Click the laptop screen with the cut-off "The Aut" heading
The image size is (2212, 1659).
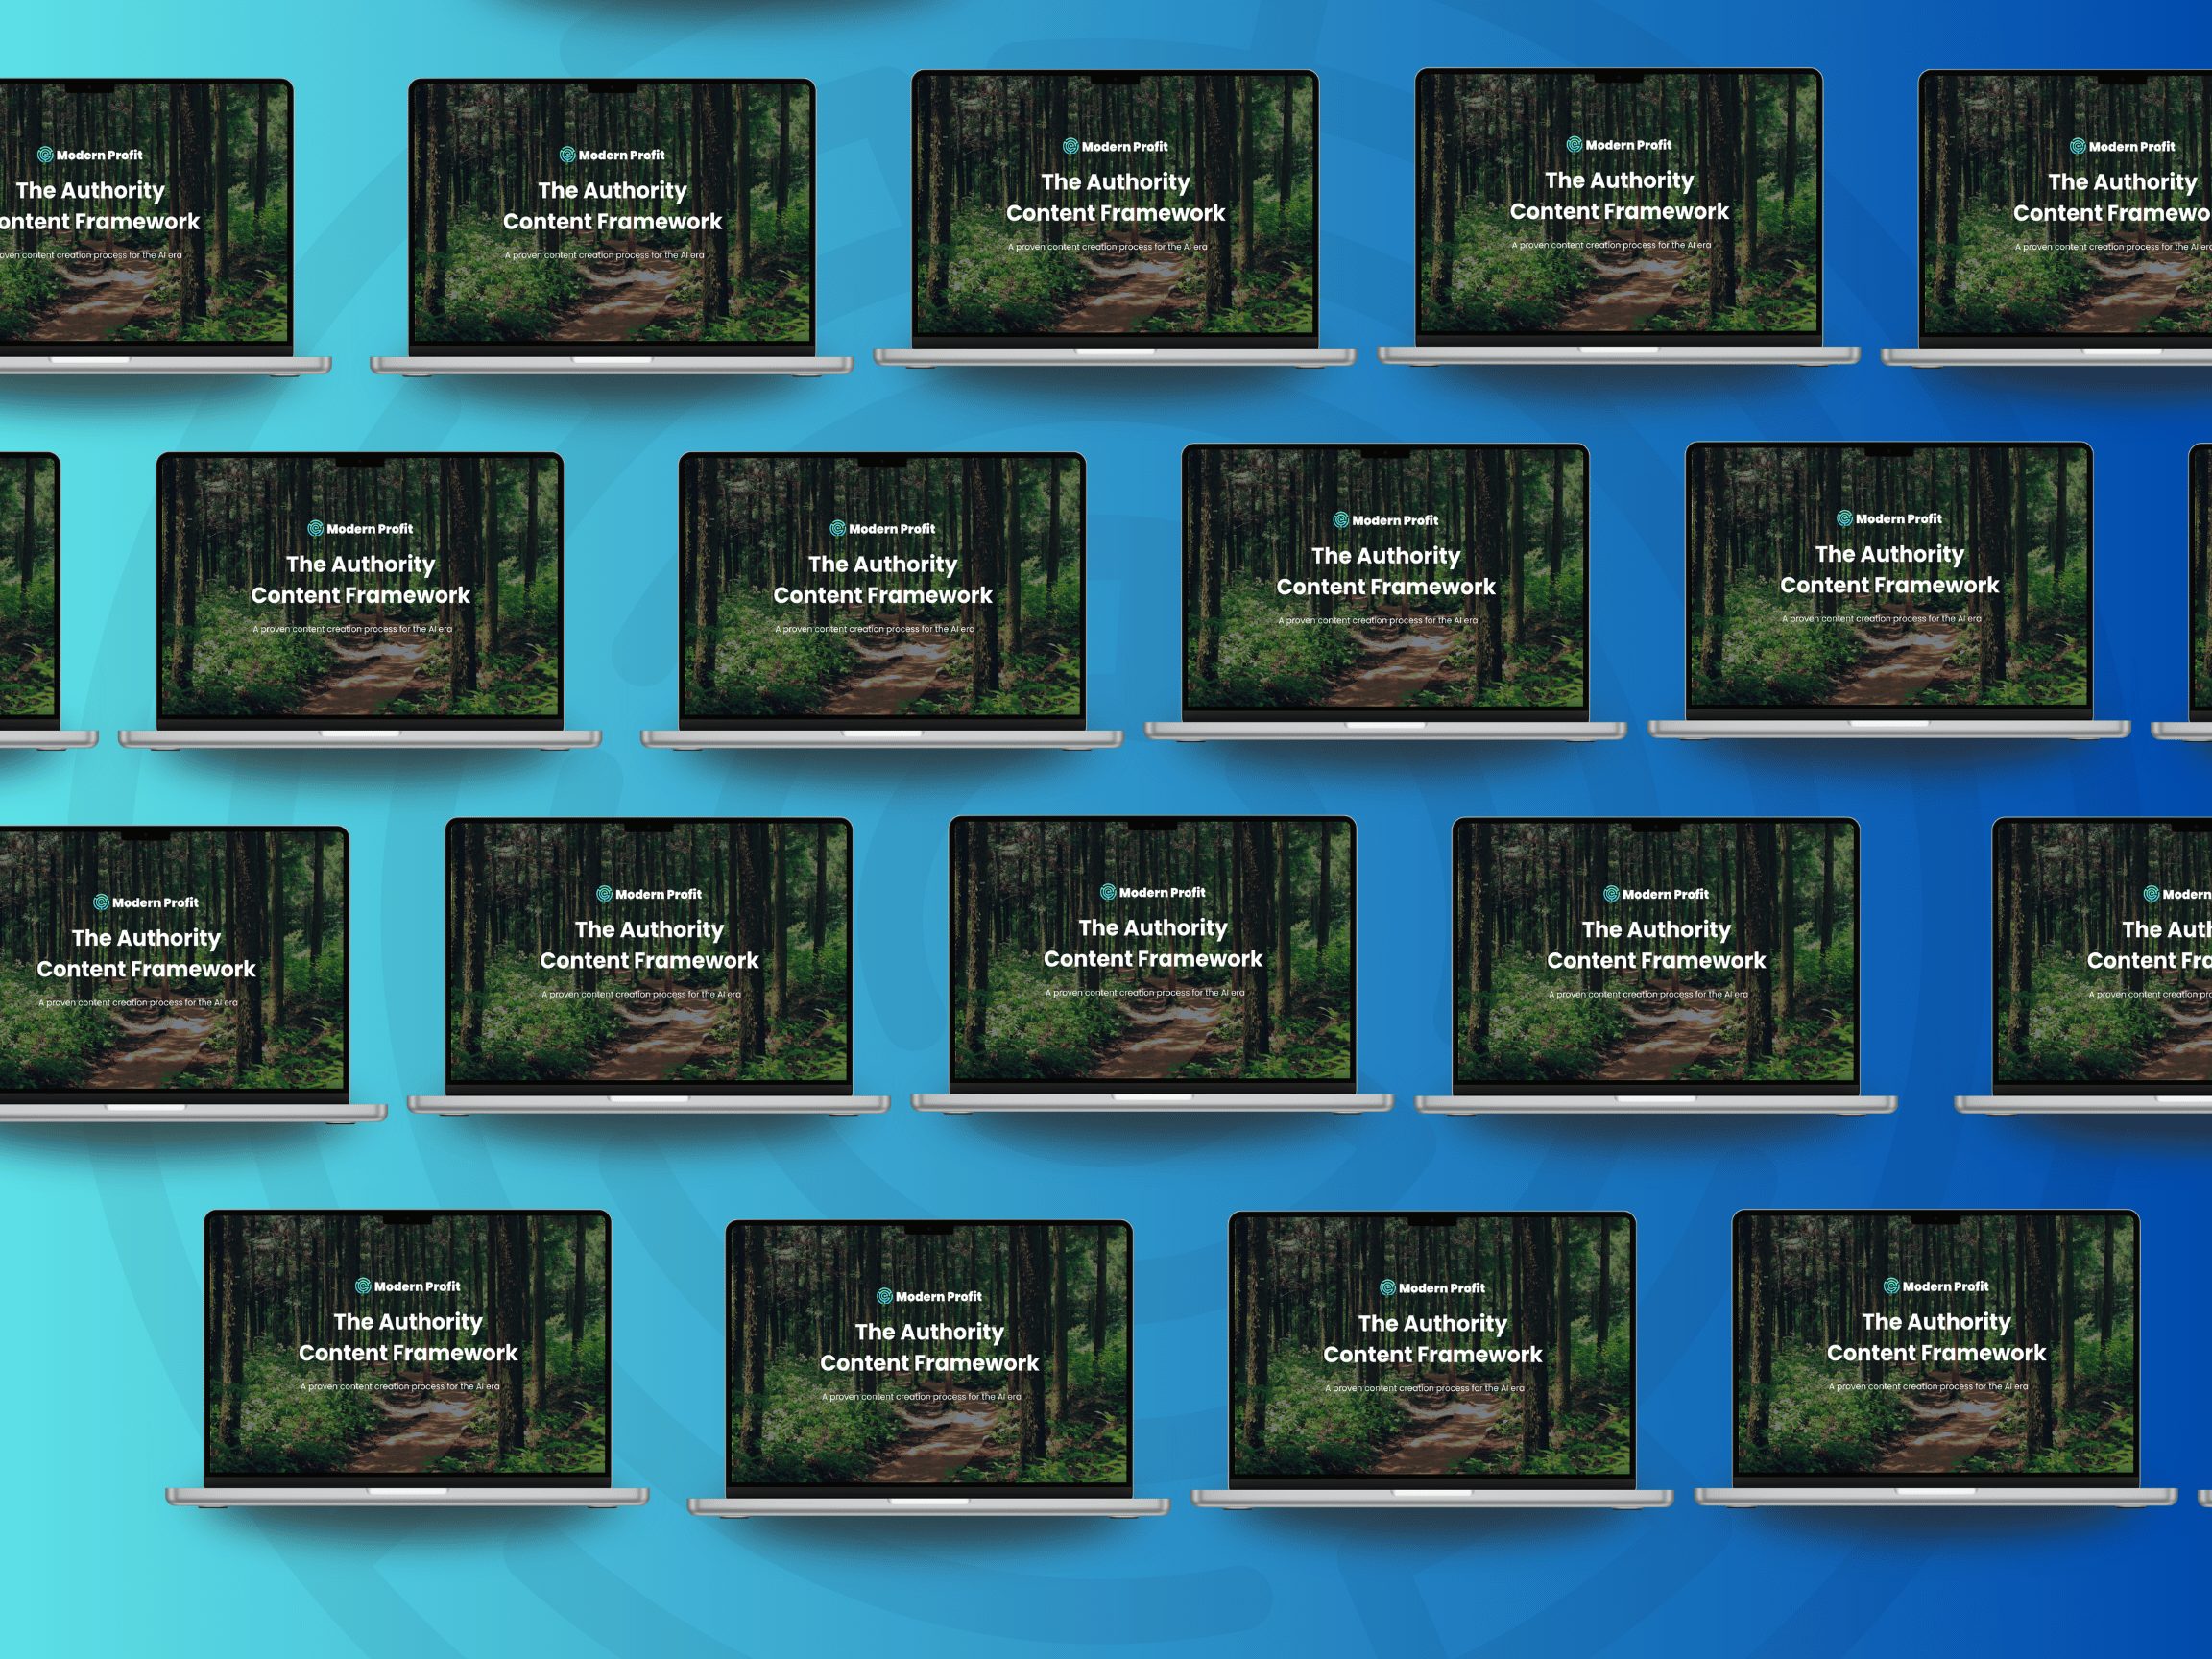point(2104,951)
